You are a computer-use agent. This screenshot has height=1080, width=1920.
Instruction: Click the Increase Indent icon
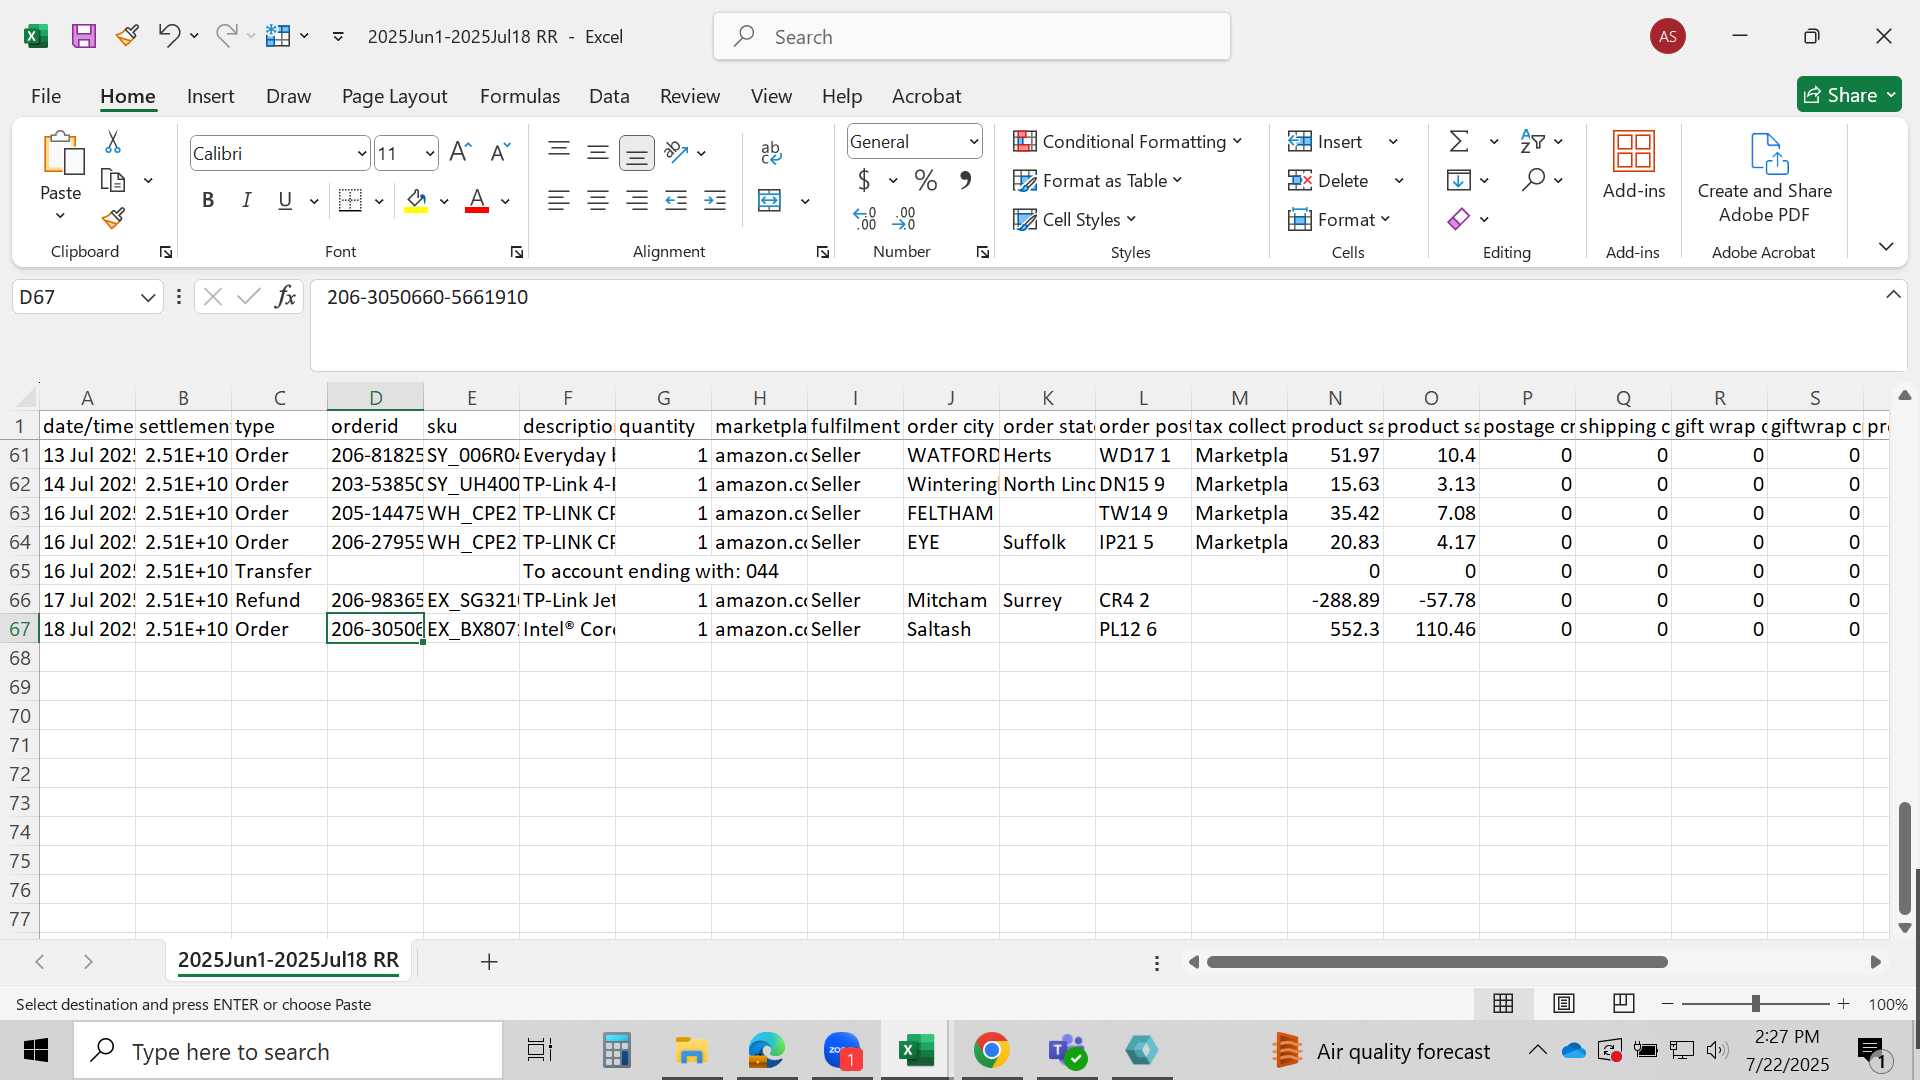click(715, 201)
